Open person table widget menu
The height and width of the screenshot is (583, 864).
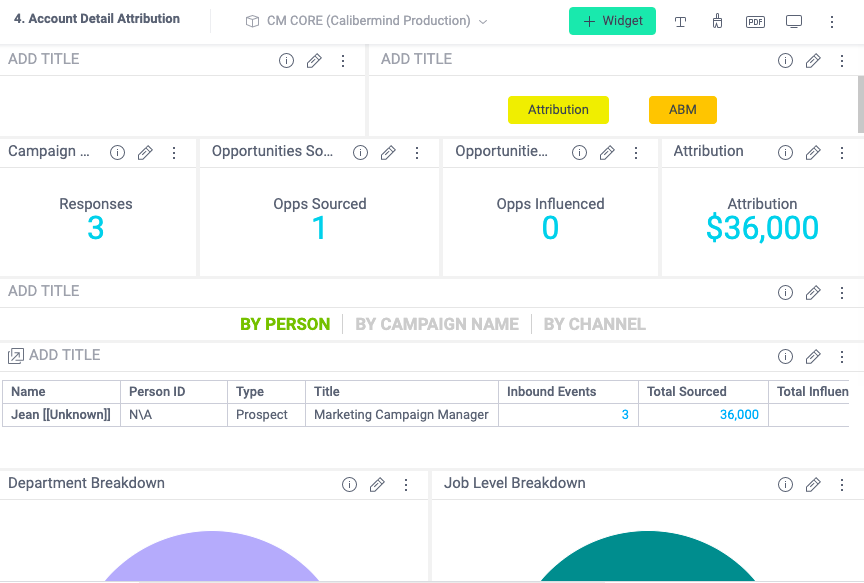841,357
